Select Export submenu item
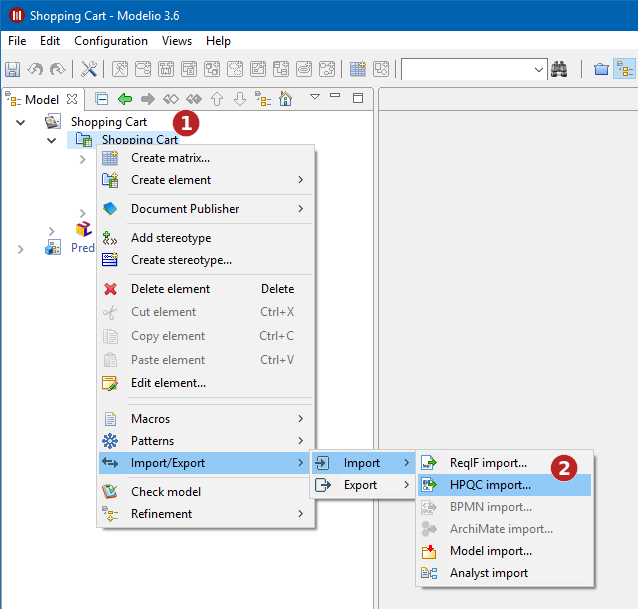Viewport: 638px width, 609px height. pyautogui.click(x=360, y=485)
